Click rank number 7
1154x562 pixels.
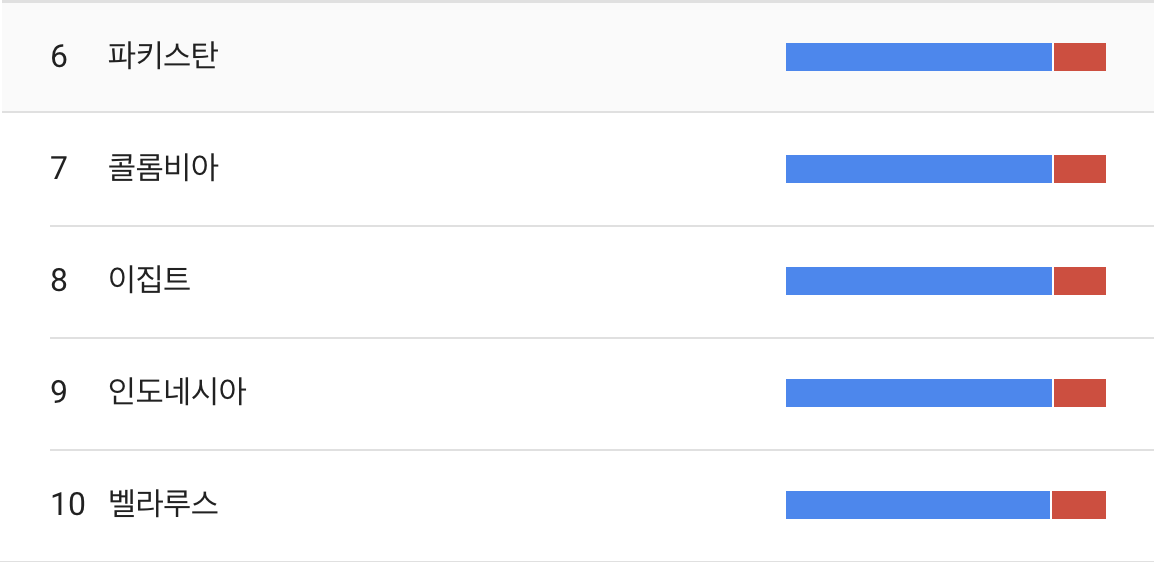tap(59, 169)
